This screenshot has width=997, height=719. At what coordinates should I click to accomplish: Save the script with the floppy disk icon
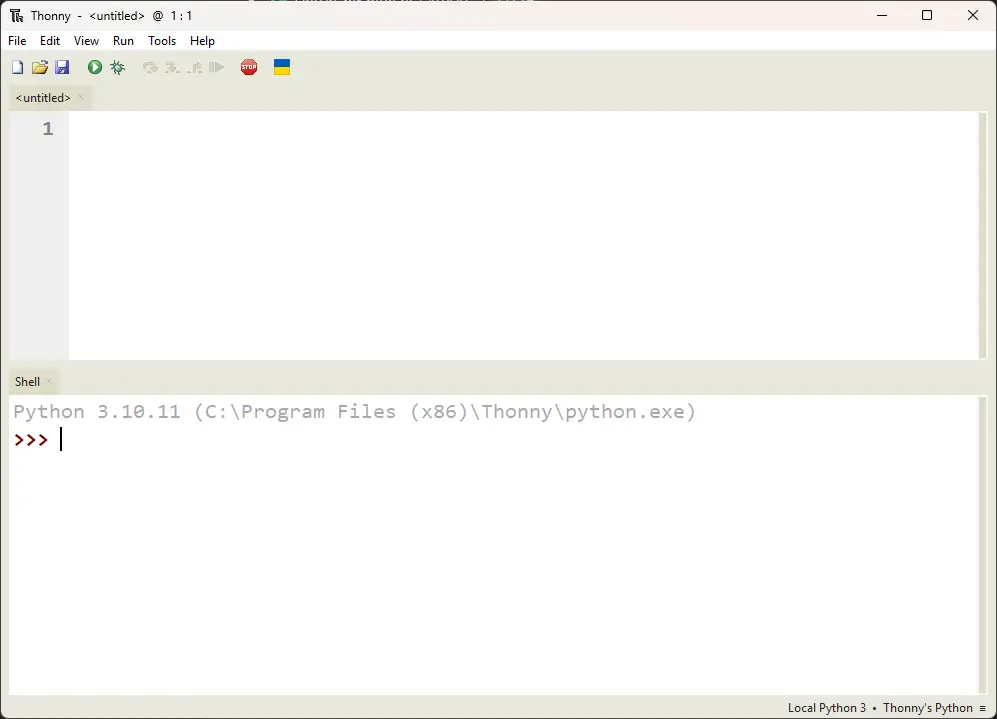point(62,67)
